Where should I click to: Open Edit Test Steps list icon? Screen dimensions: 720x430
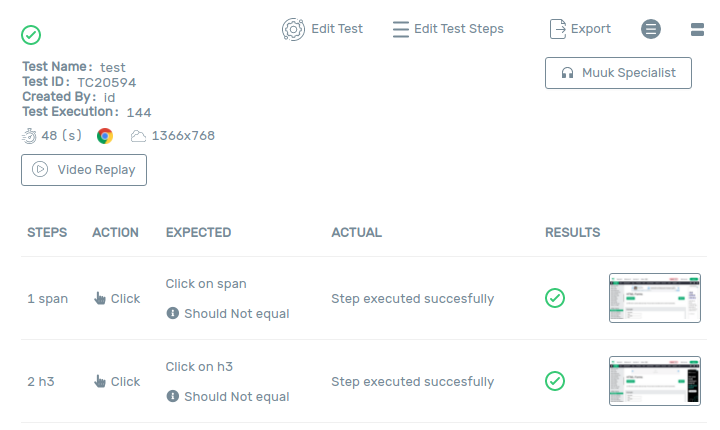click(x=401, y=29)
